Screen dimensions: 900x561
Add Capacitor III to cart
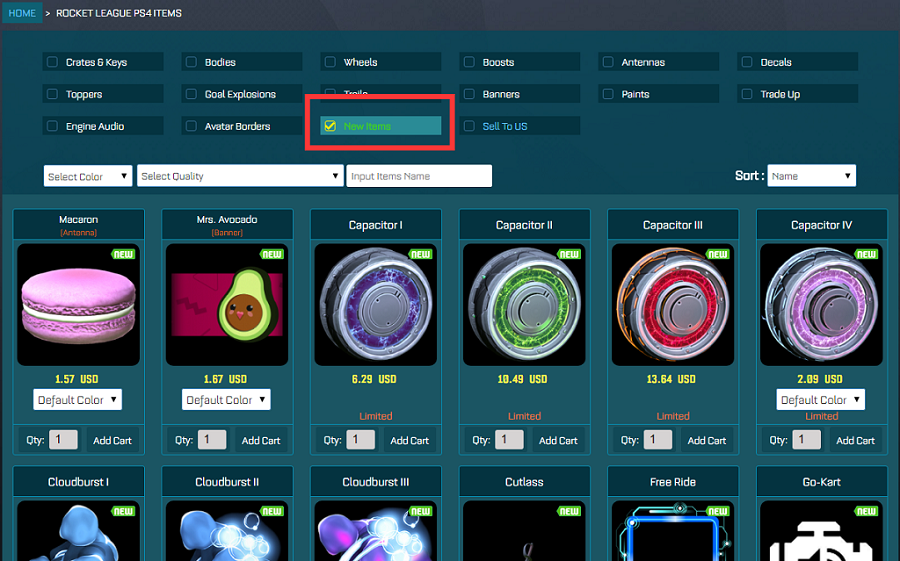[x=707, y=440]
